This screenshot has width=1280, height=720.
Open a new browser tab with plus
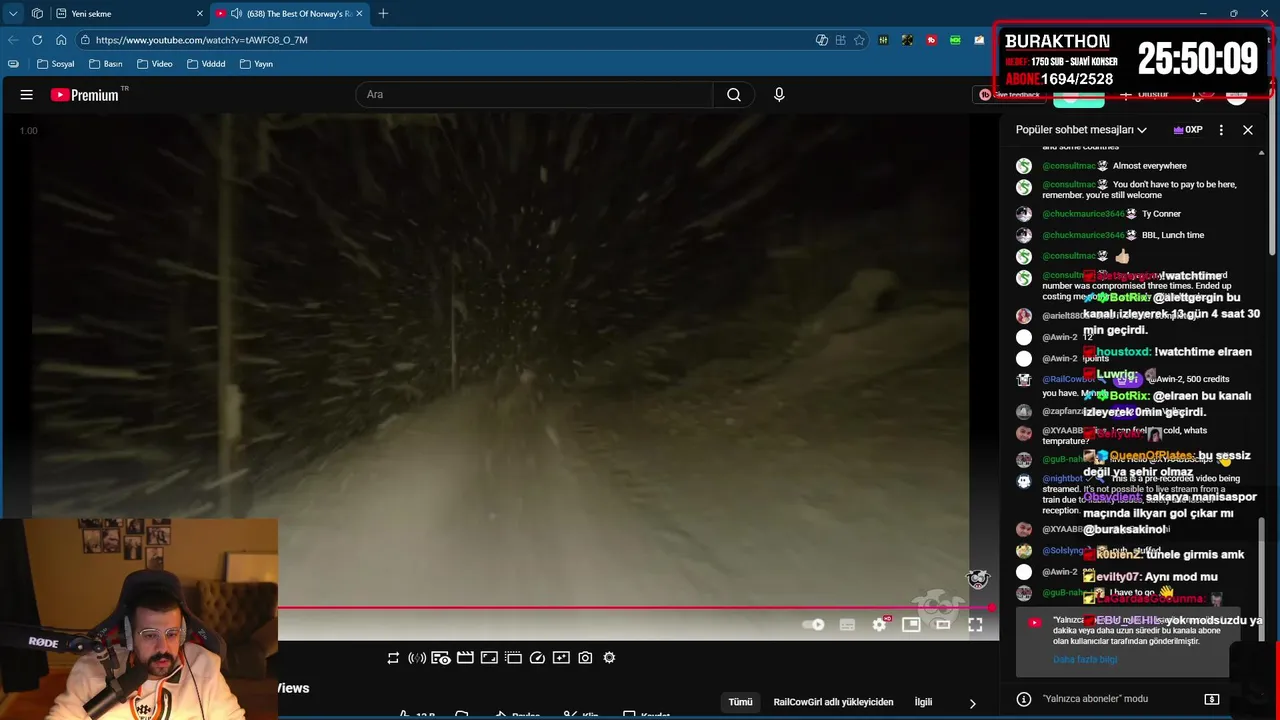coord(383,14)
